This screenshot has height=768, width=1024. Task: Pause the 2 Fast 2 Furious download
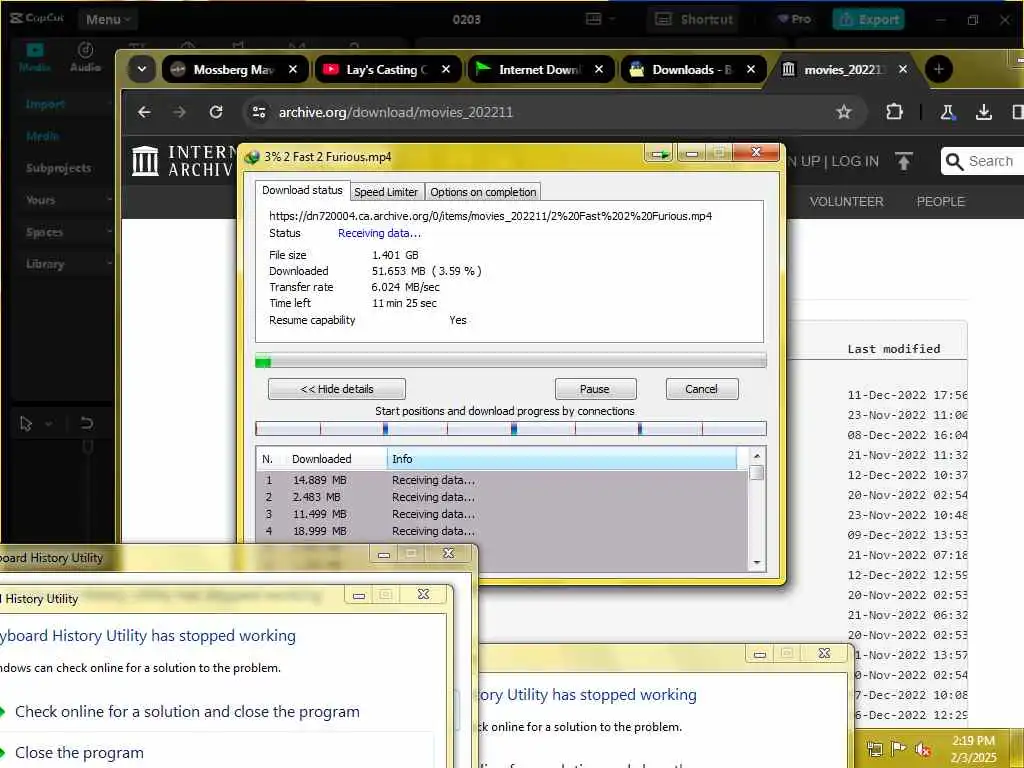(x=595, y=389)
